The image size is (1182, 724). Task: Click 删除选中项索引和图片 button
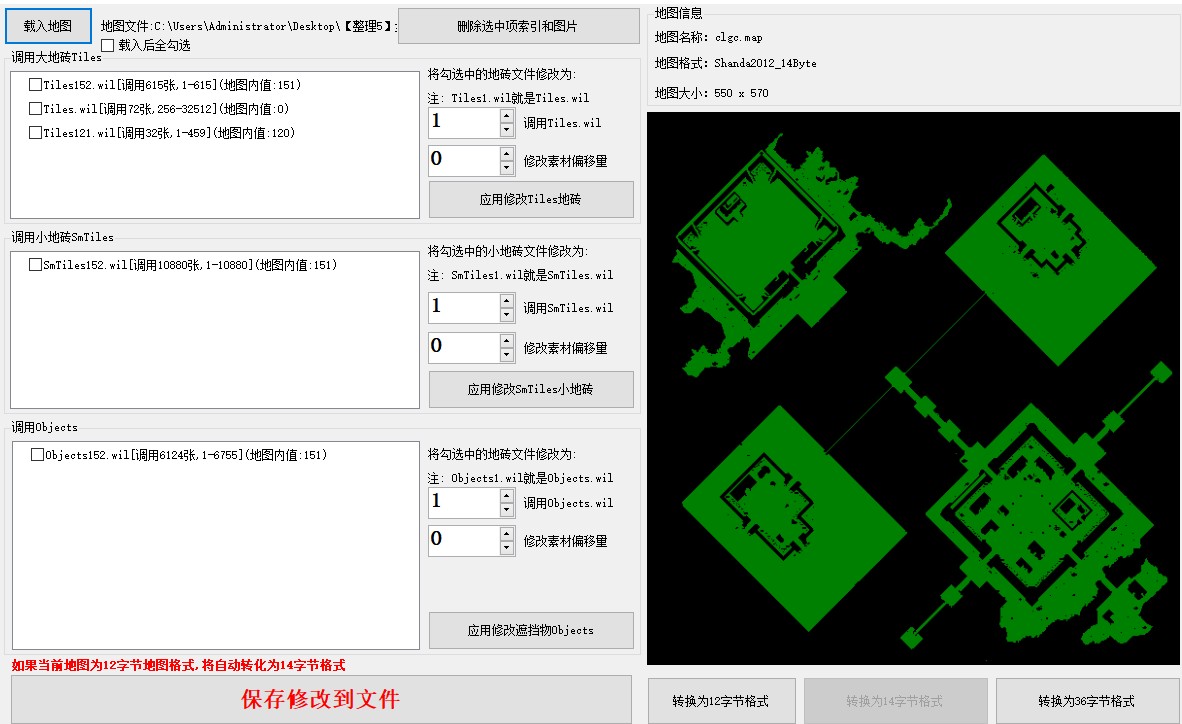[x=518, y=26]
